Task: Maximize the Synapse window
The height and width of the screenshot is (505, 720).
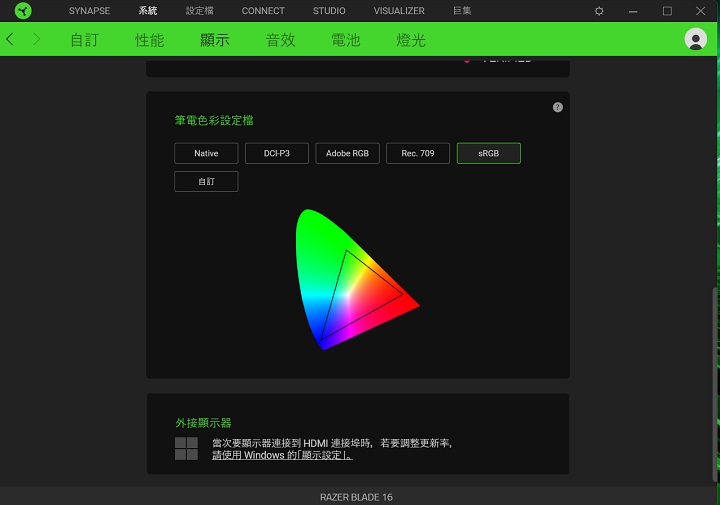Action: tap(667, 11)
